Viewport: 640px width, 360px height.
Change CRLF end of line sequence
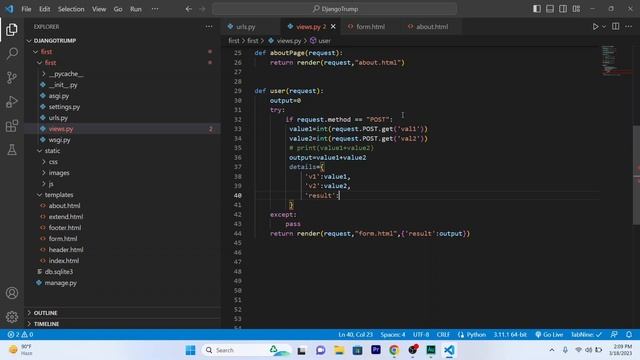[443, 334]
